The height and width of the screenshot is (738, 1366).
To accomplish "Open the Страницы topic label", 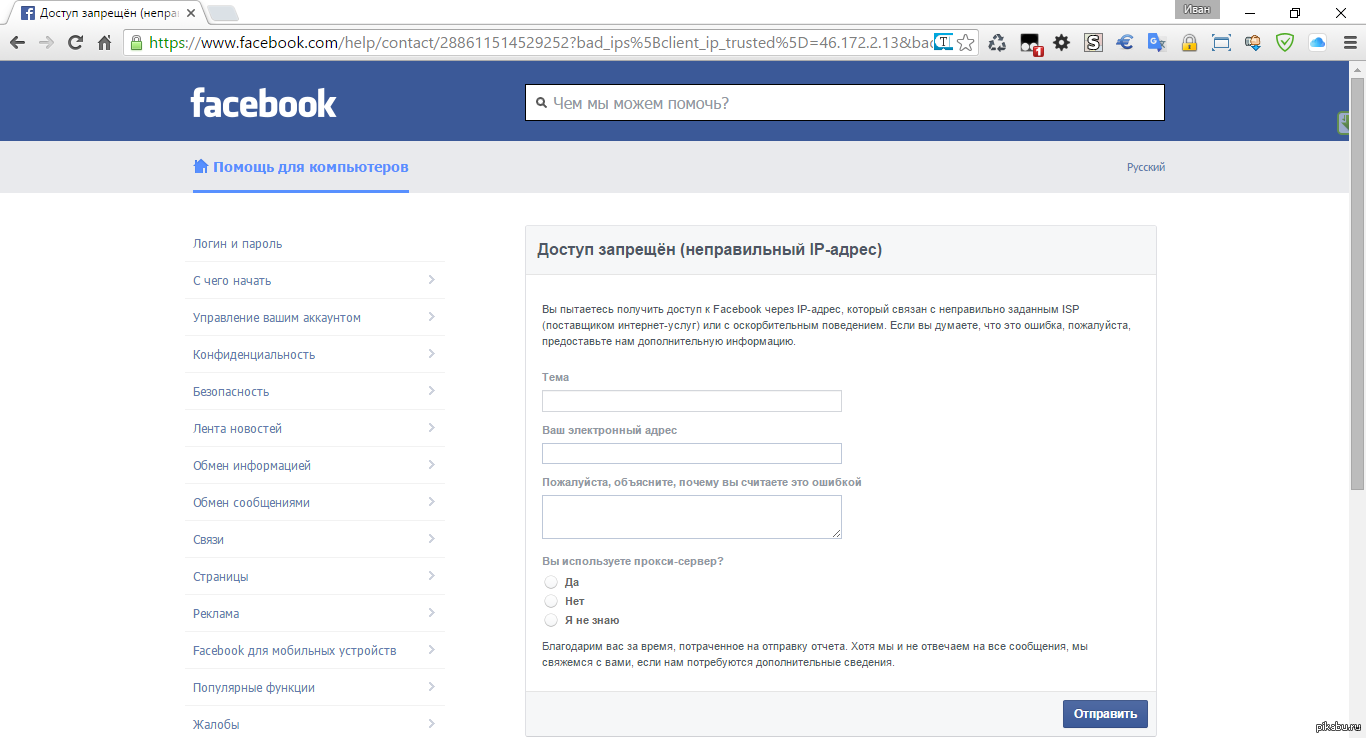I will (221, 577).
